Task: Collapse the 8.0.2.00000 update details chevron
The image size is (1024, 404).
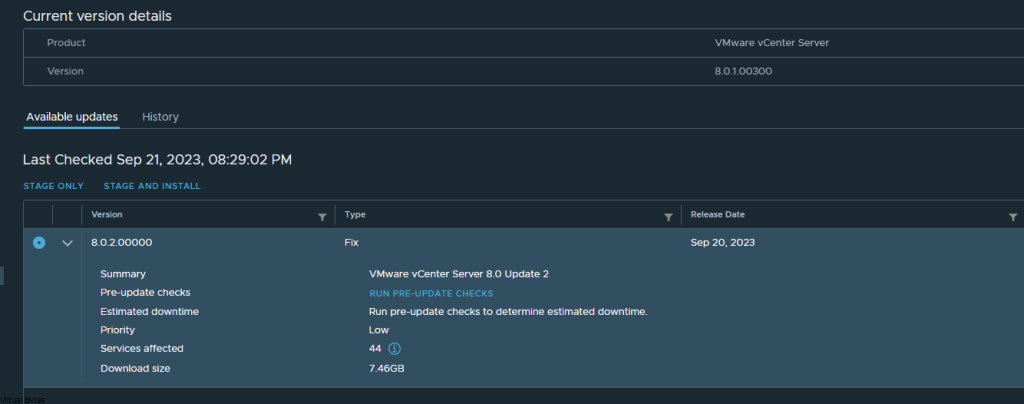Action: (67, 243)
